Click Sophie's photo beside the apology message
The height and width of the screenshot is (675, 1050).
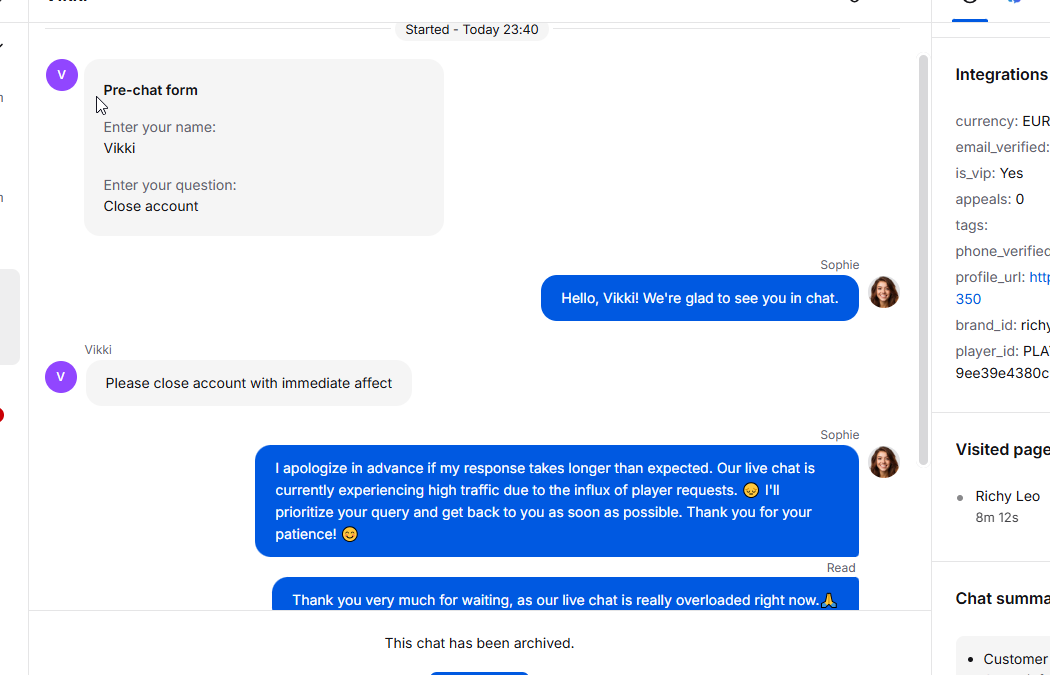[883, 462]
